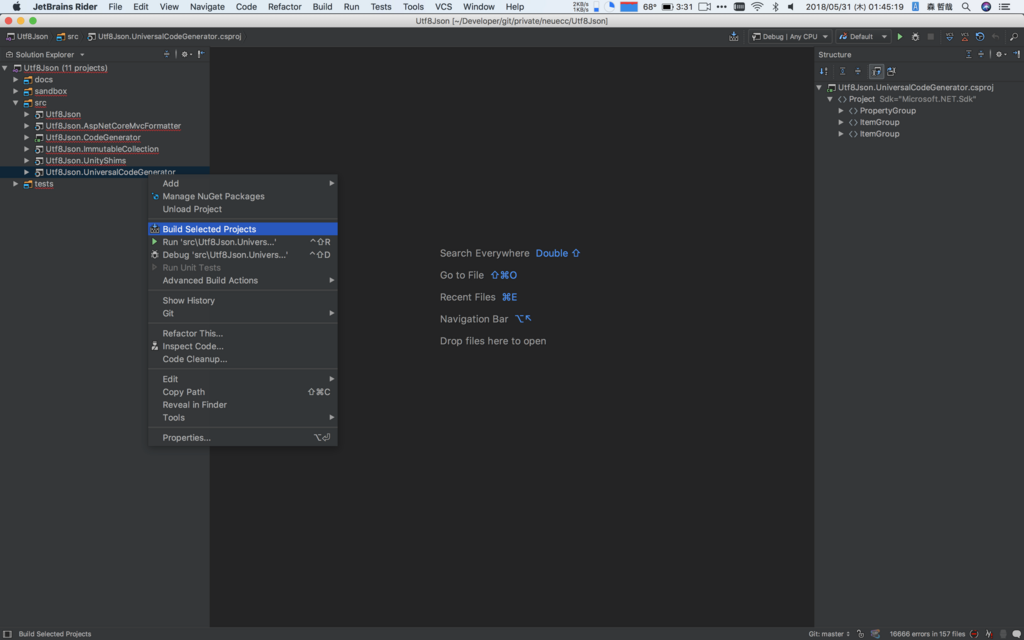
Task: Click src breadcrumb in navigation bar
Action: pos(67,37)
